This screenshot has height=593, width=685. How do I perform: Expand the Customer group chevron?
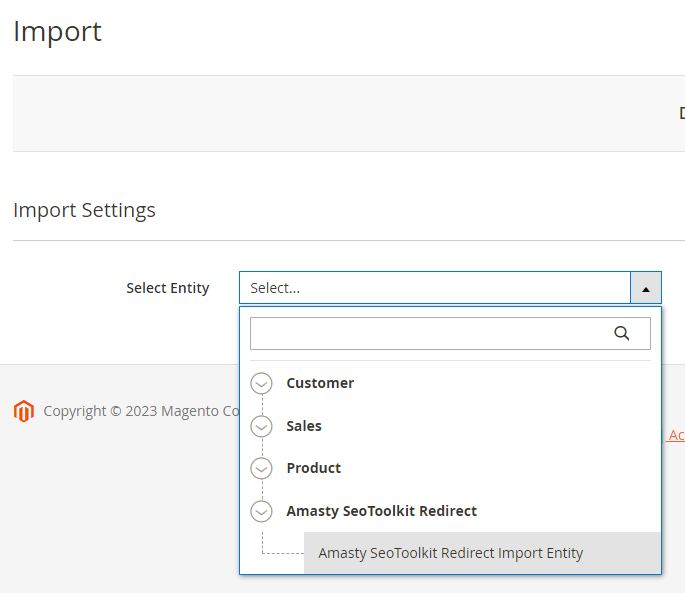coord(261,383)
